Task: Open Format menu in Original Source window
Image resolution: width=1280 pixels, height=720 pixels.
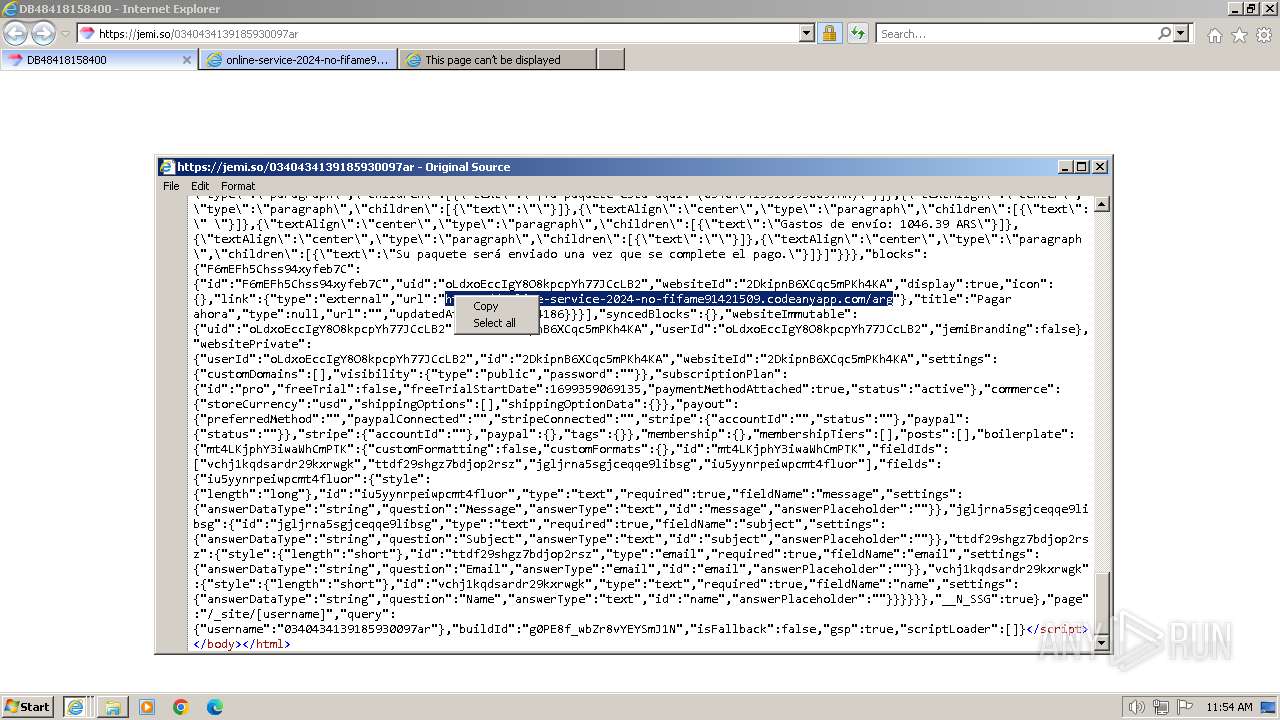Action: pos(238,186)
